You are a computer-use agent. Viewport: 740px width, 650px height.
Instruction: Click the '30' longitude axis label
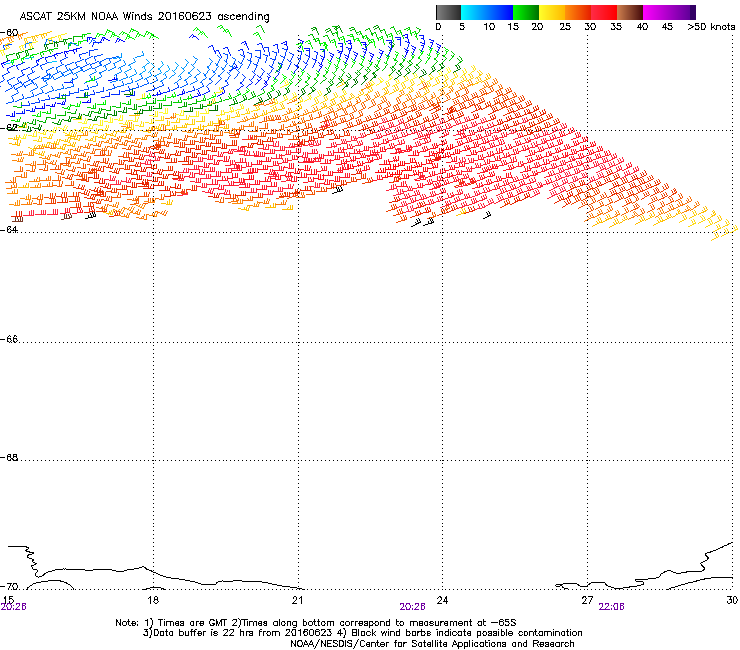(732, 600)
